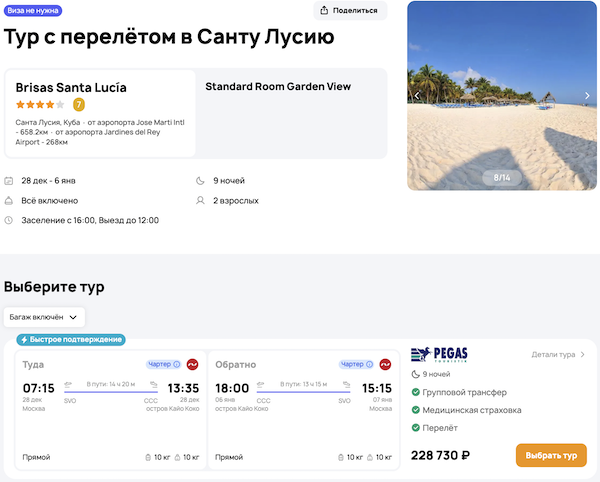Click the calendar icon beside 28 дек - 6 янв
This screenshot has height=482, width=600.
point(9,181)
